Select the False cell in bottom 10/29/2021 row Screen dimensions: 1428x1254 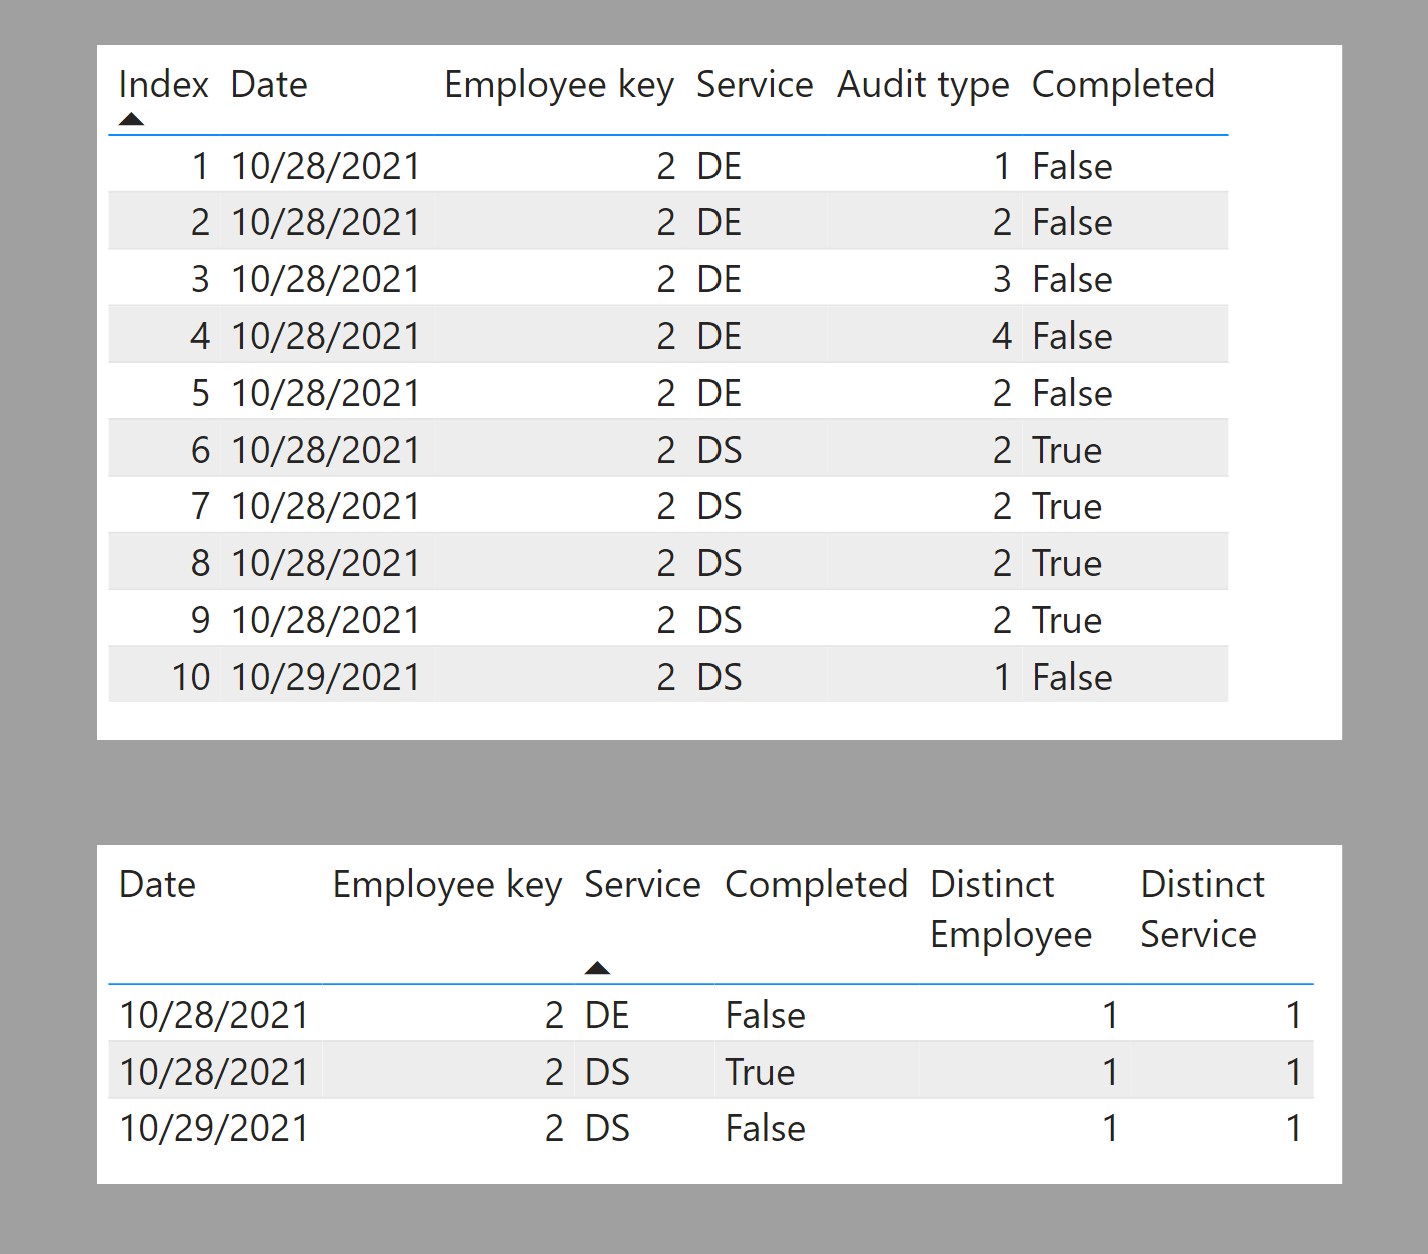click(x=766, y=1128)
